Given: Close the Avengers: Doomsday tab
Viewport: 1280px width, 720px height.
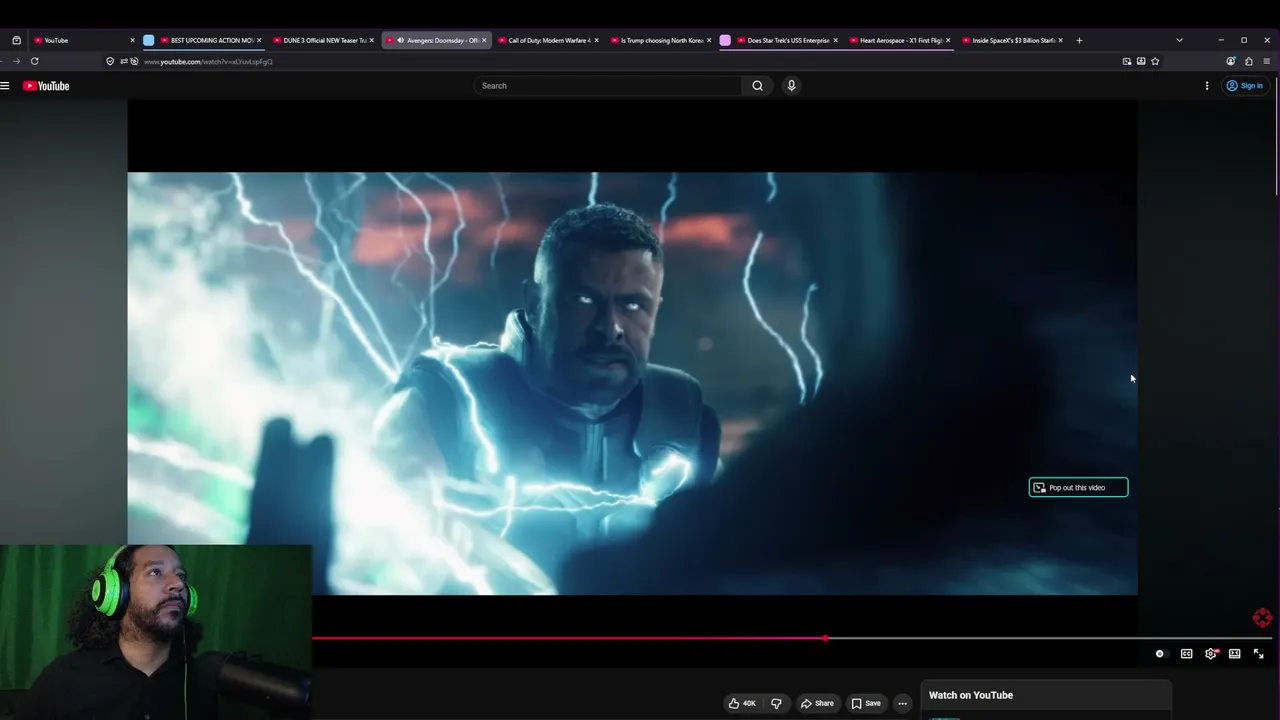Looking at the screenshot, I should point(484,40).
